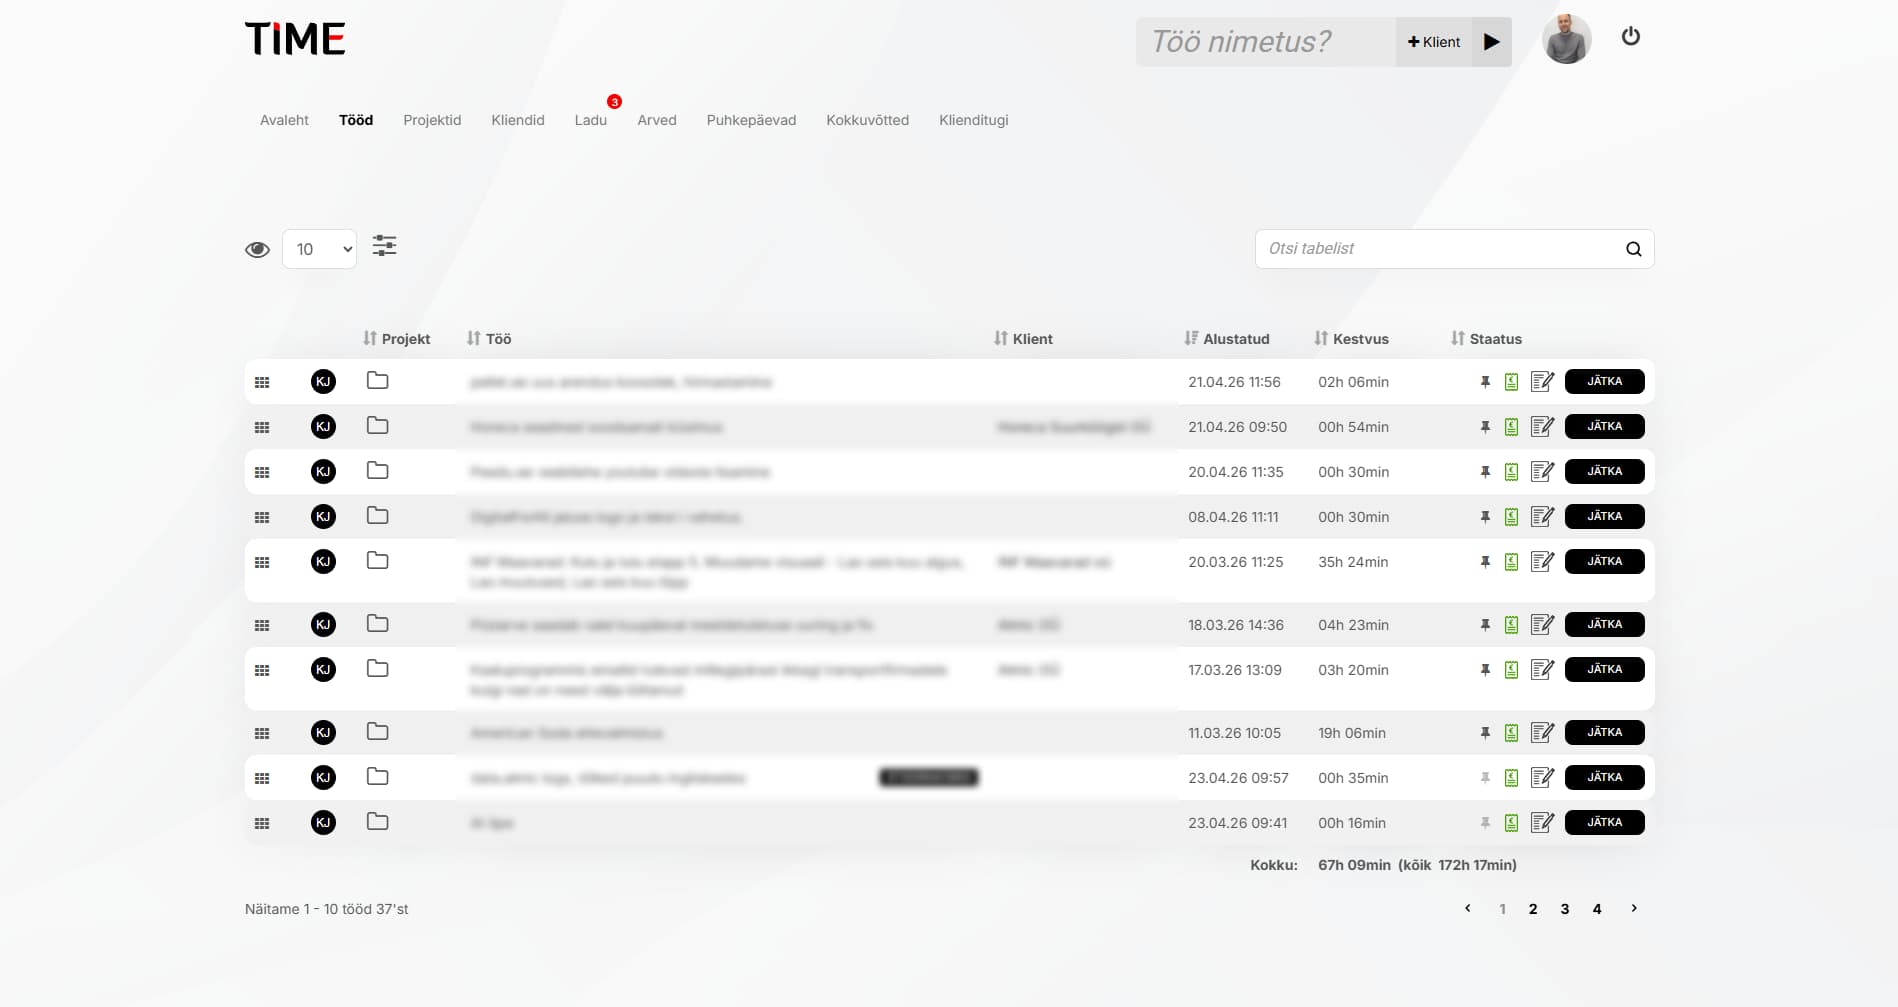Click the + Klient button
Image resolution: width=1898 pixels, height=1007 pixels.
click(1433, 42)
